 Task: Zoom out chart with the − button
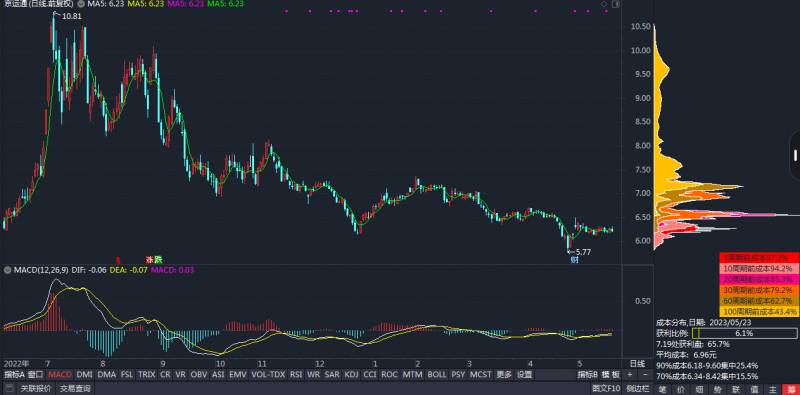click(645, 375)
